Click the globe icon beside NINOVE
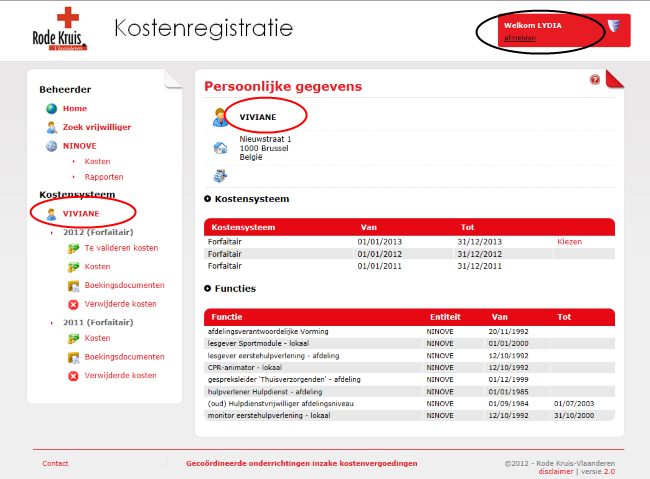Screen dimensions: 650x479 click(x=51, y=146)
